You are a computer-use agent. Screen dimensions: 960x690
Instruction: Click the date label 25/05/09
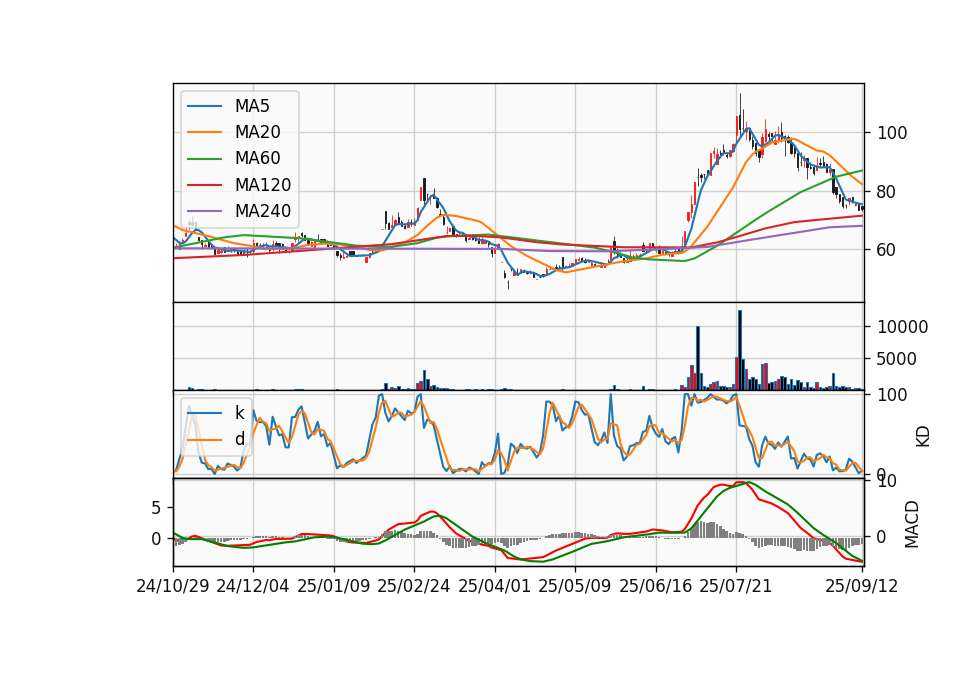pos(575,586)
